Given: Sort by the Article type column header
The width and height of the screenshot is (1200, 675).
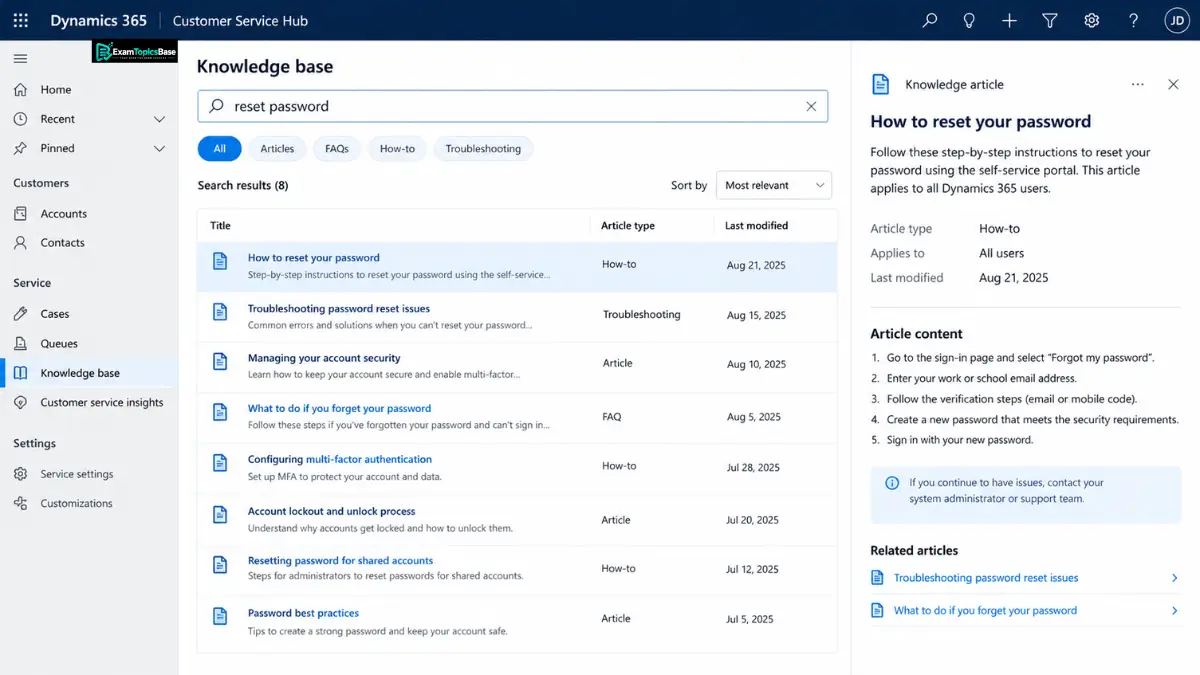Looking at the screenshot, I should (628, 226).
